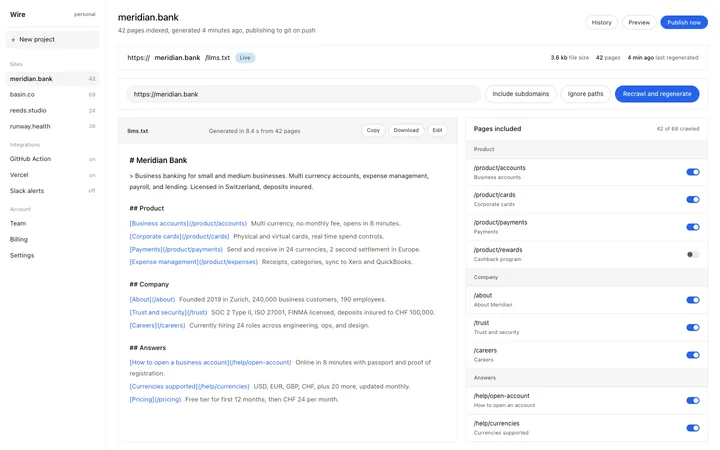Viewport: 720px width, 450px height.
Task: Open the runway.health site
Action: pos(52,126)
